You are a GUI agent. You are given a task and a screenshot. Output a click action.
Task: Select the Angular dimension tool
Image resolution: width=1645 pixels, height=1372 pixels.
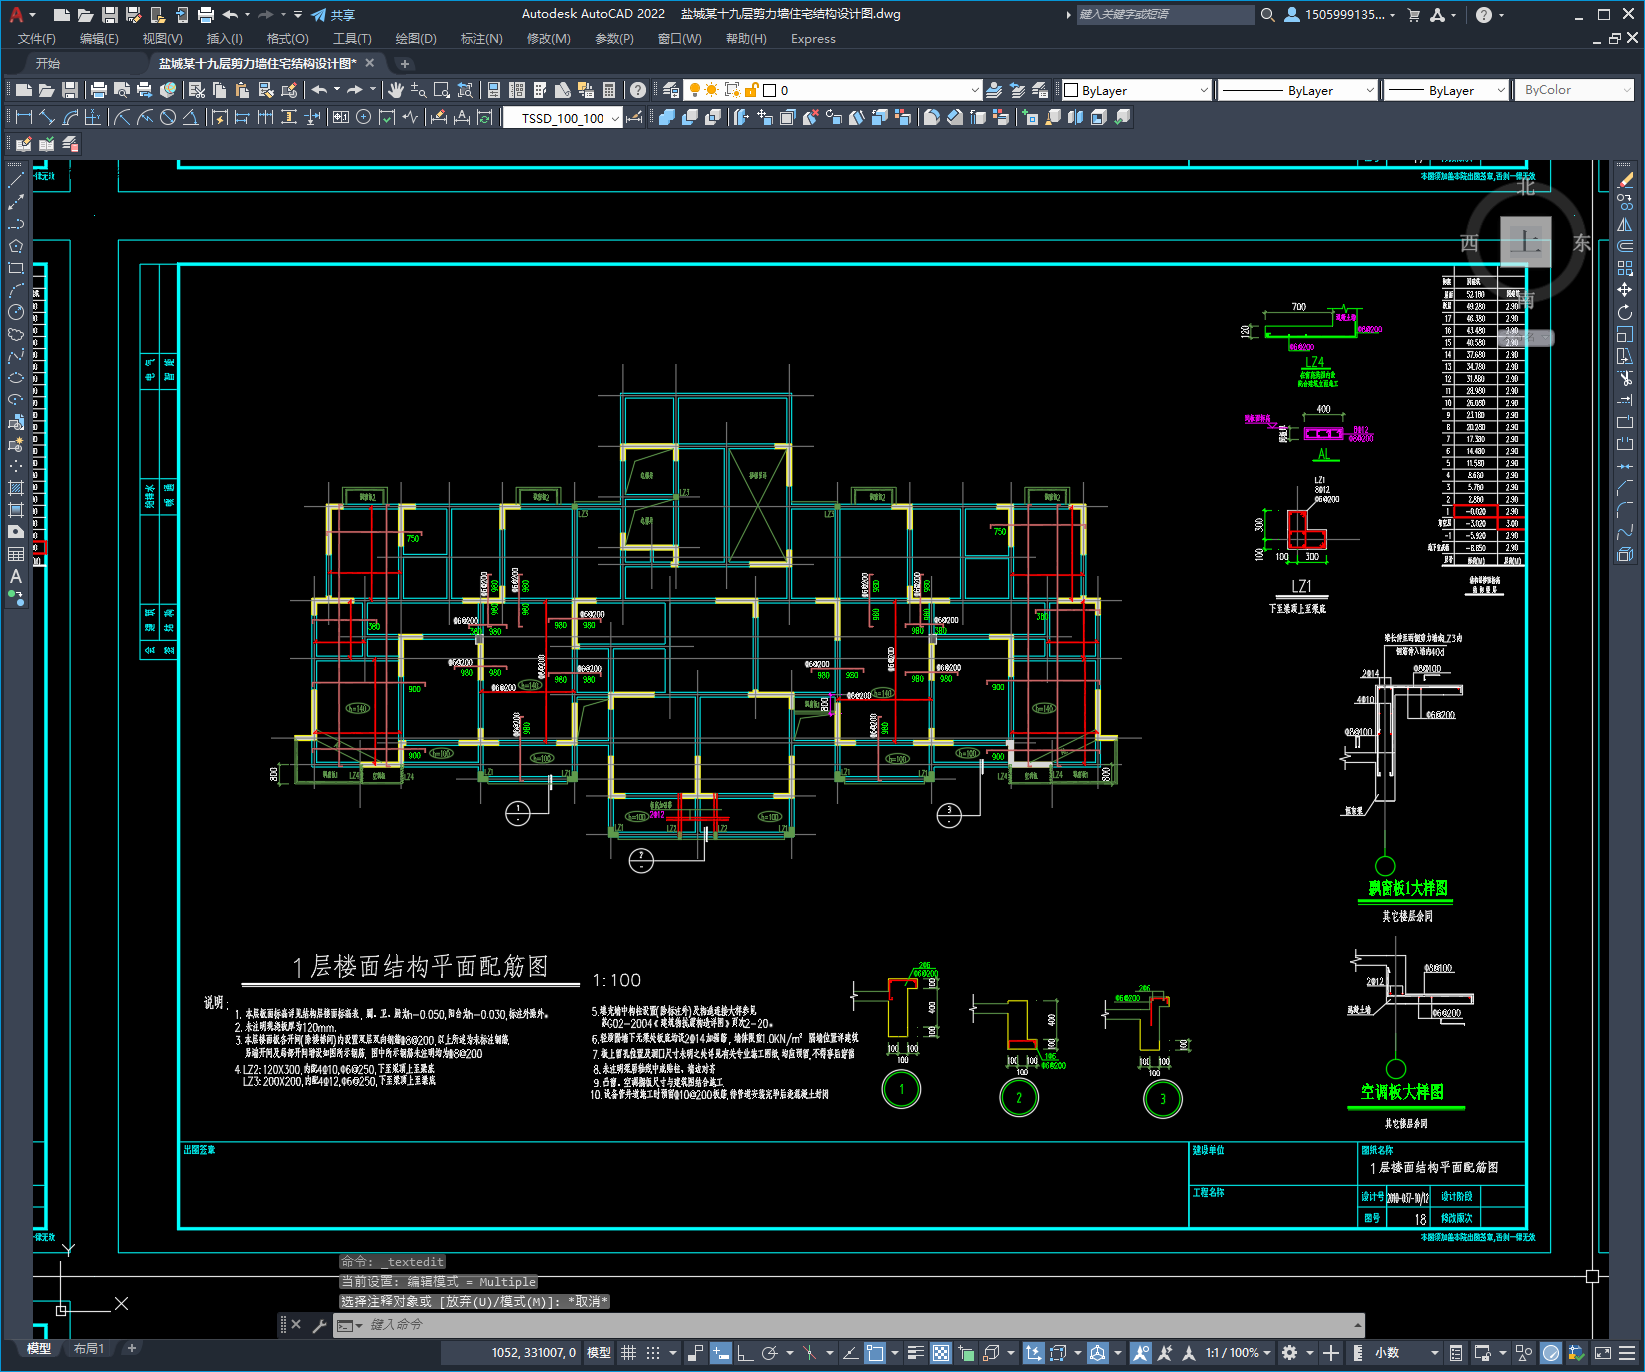click(x=190, y=117)
